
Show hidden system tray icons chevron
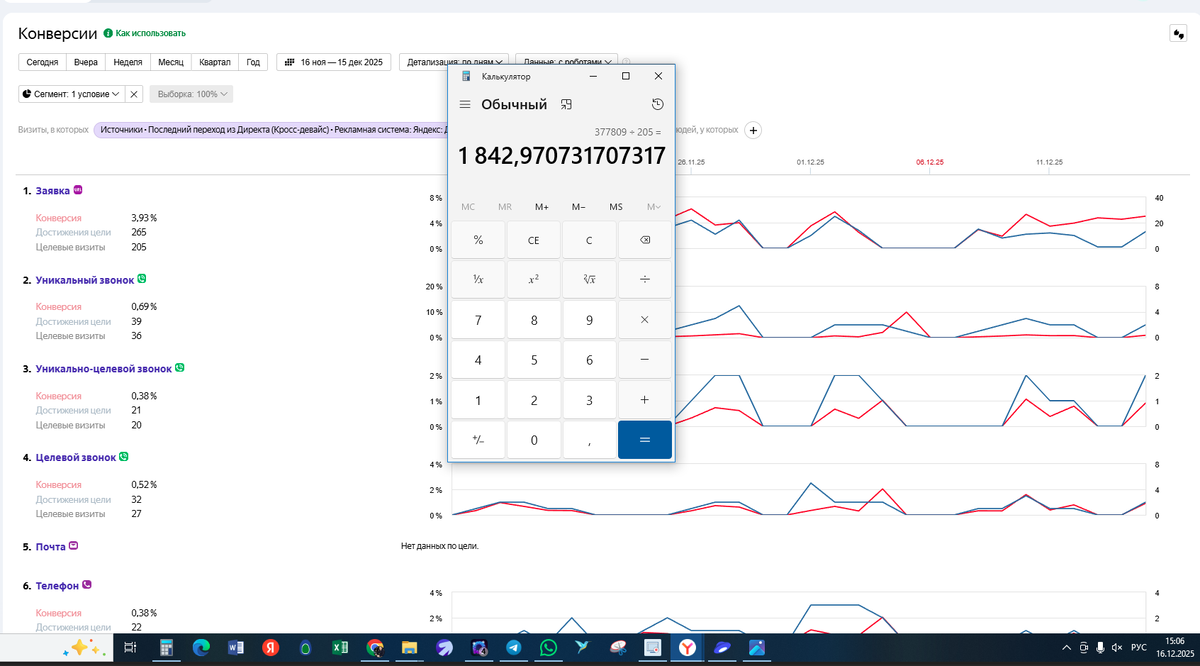[1066, 648]
